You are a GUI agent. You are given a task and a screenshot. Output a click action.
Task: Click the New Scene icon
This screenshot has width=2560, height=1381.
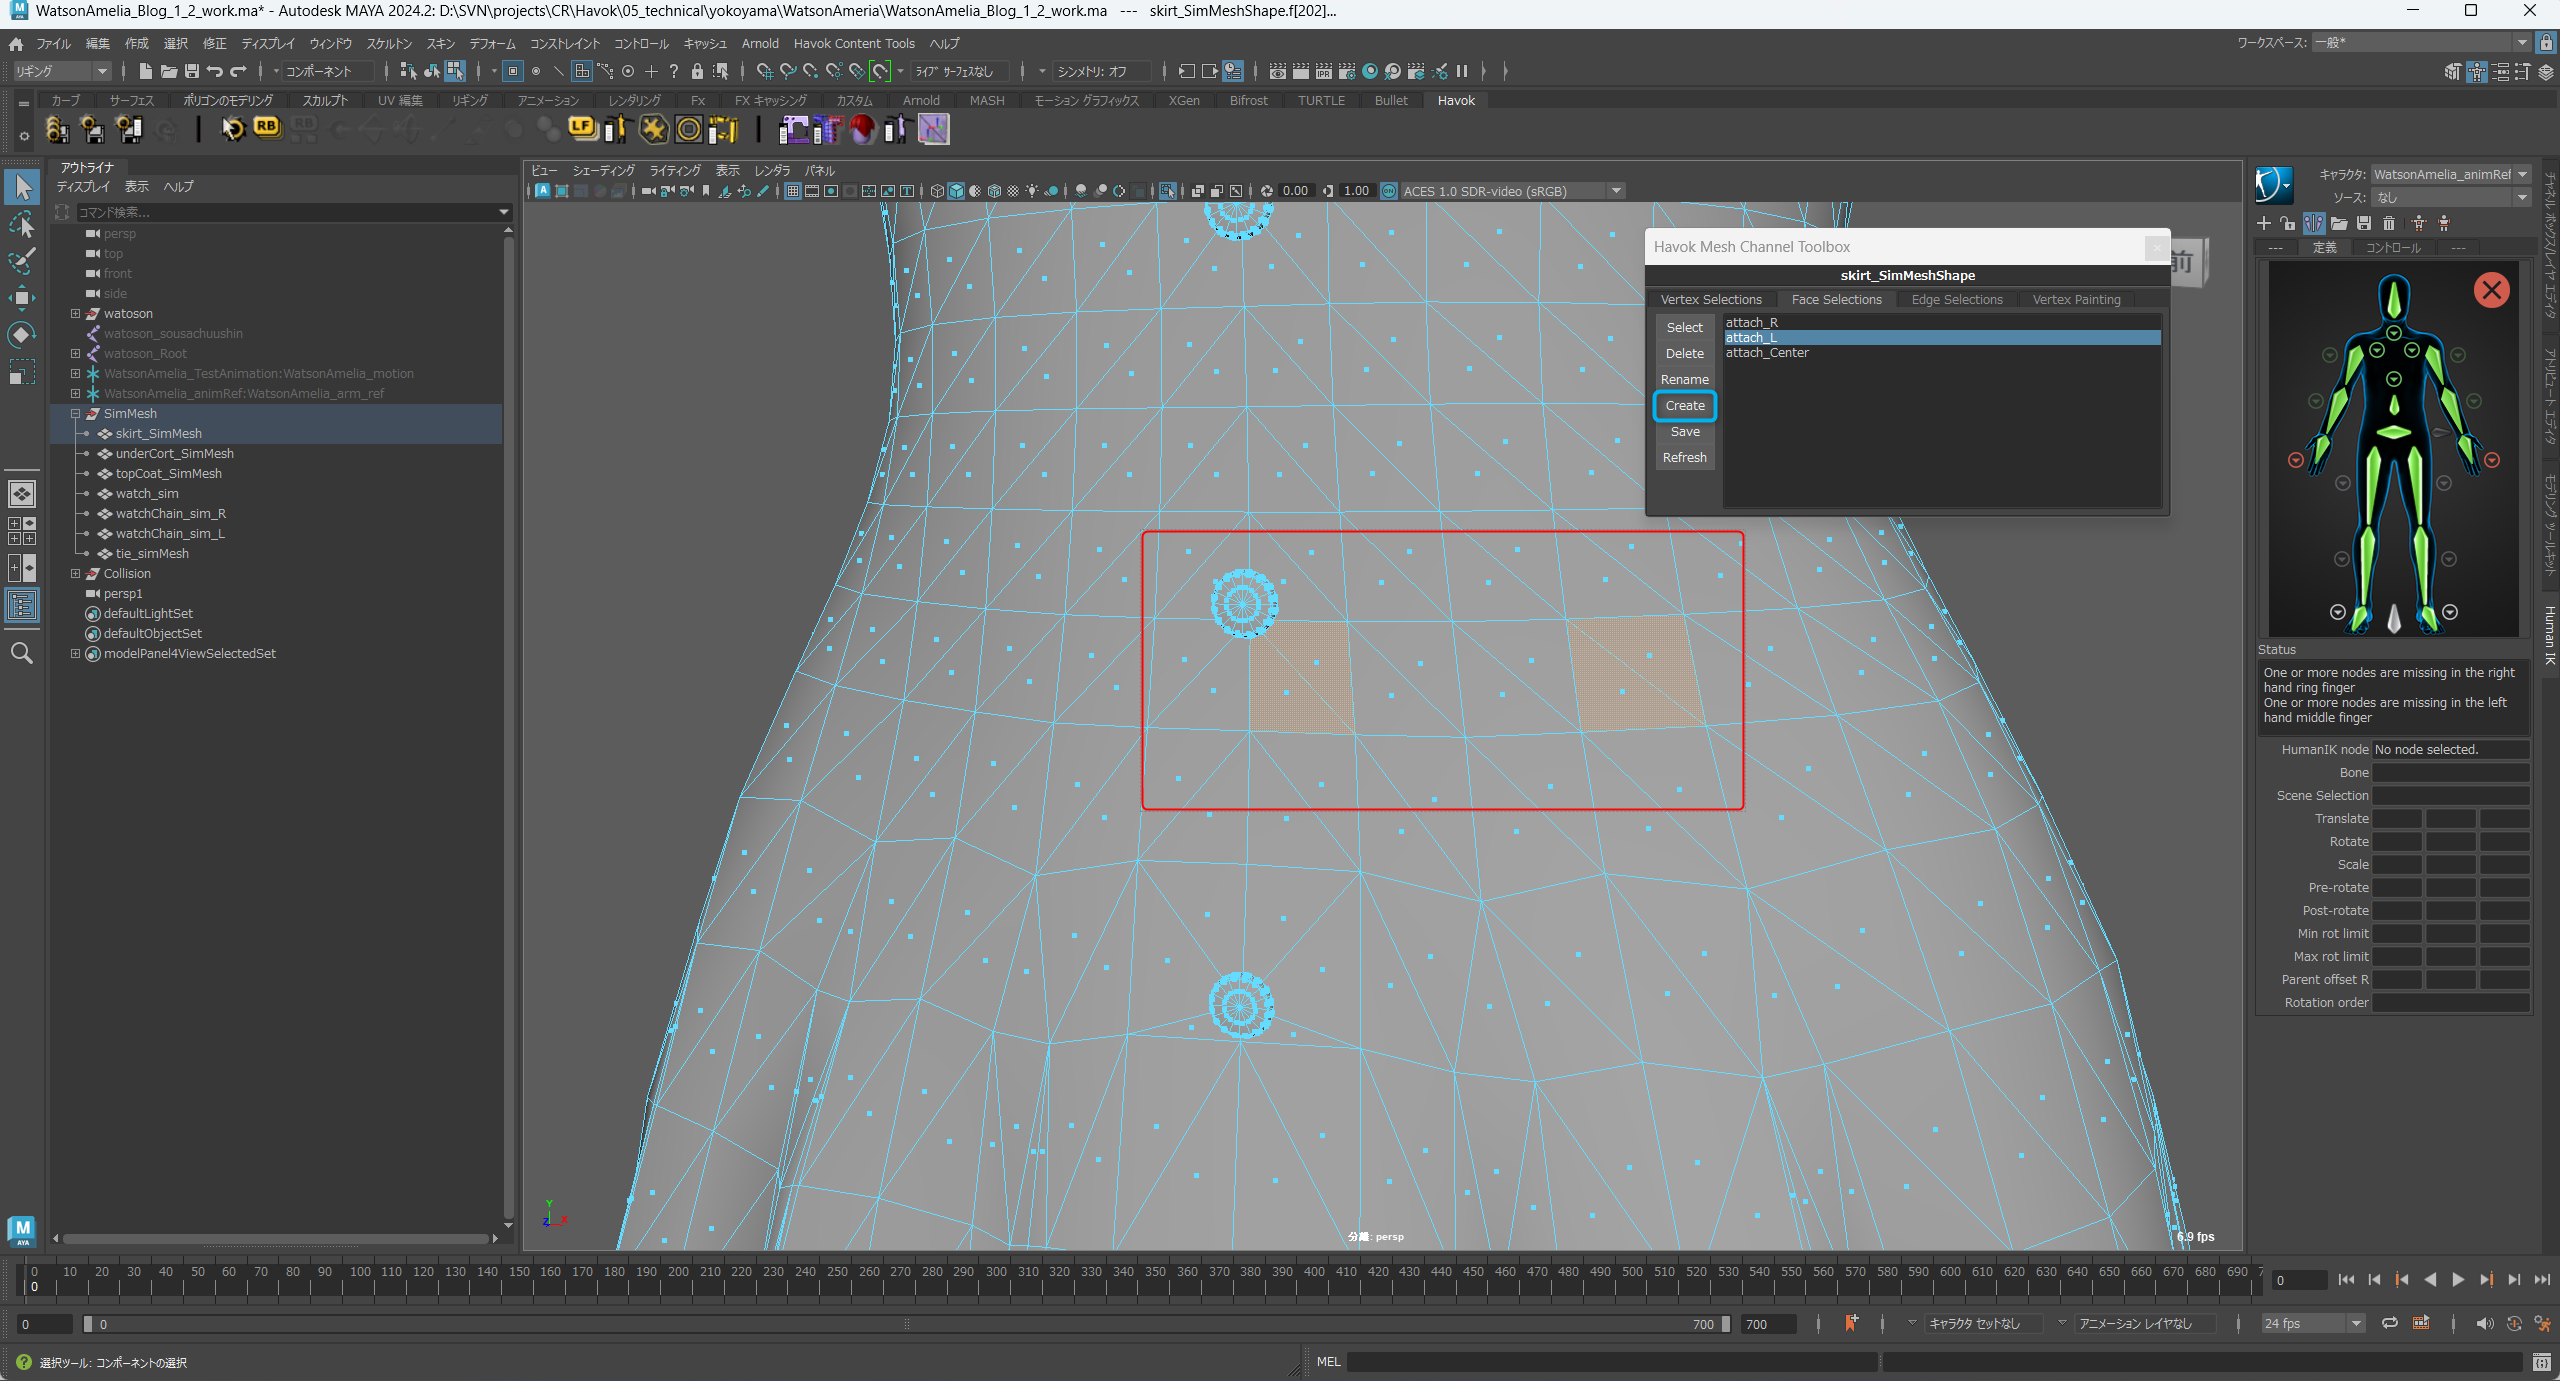tap(145, 71)
